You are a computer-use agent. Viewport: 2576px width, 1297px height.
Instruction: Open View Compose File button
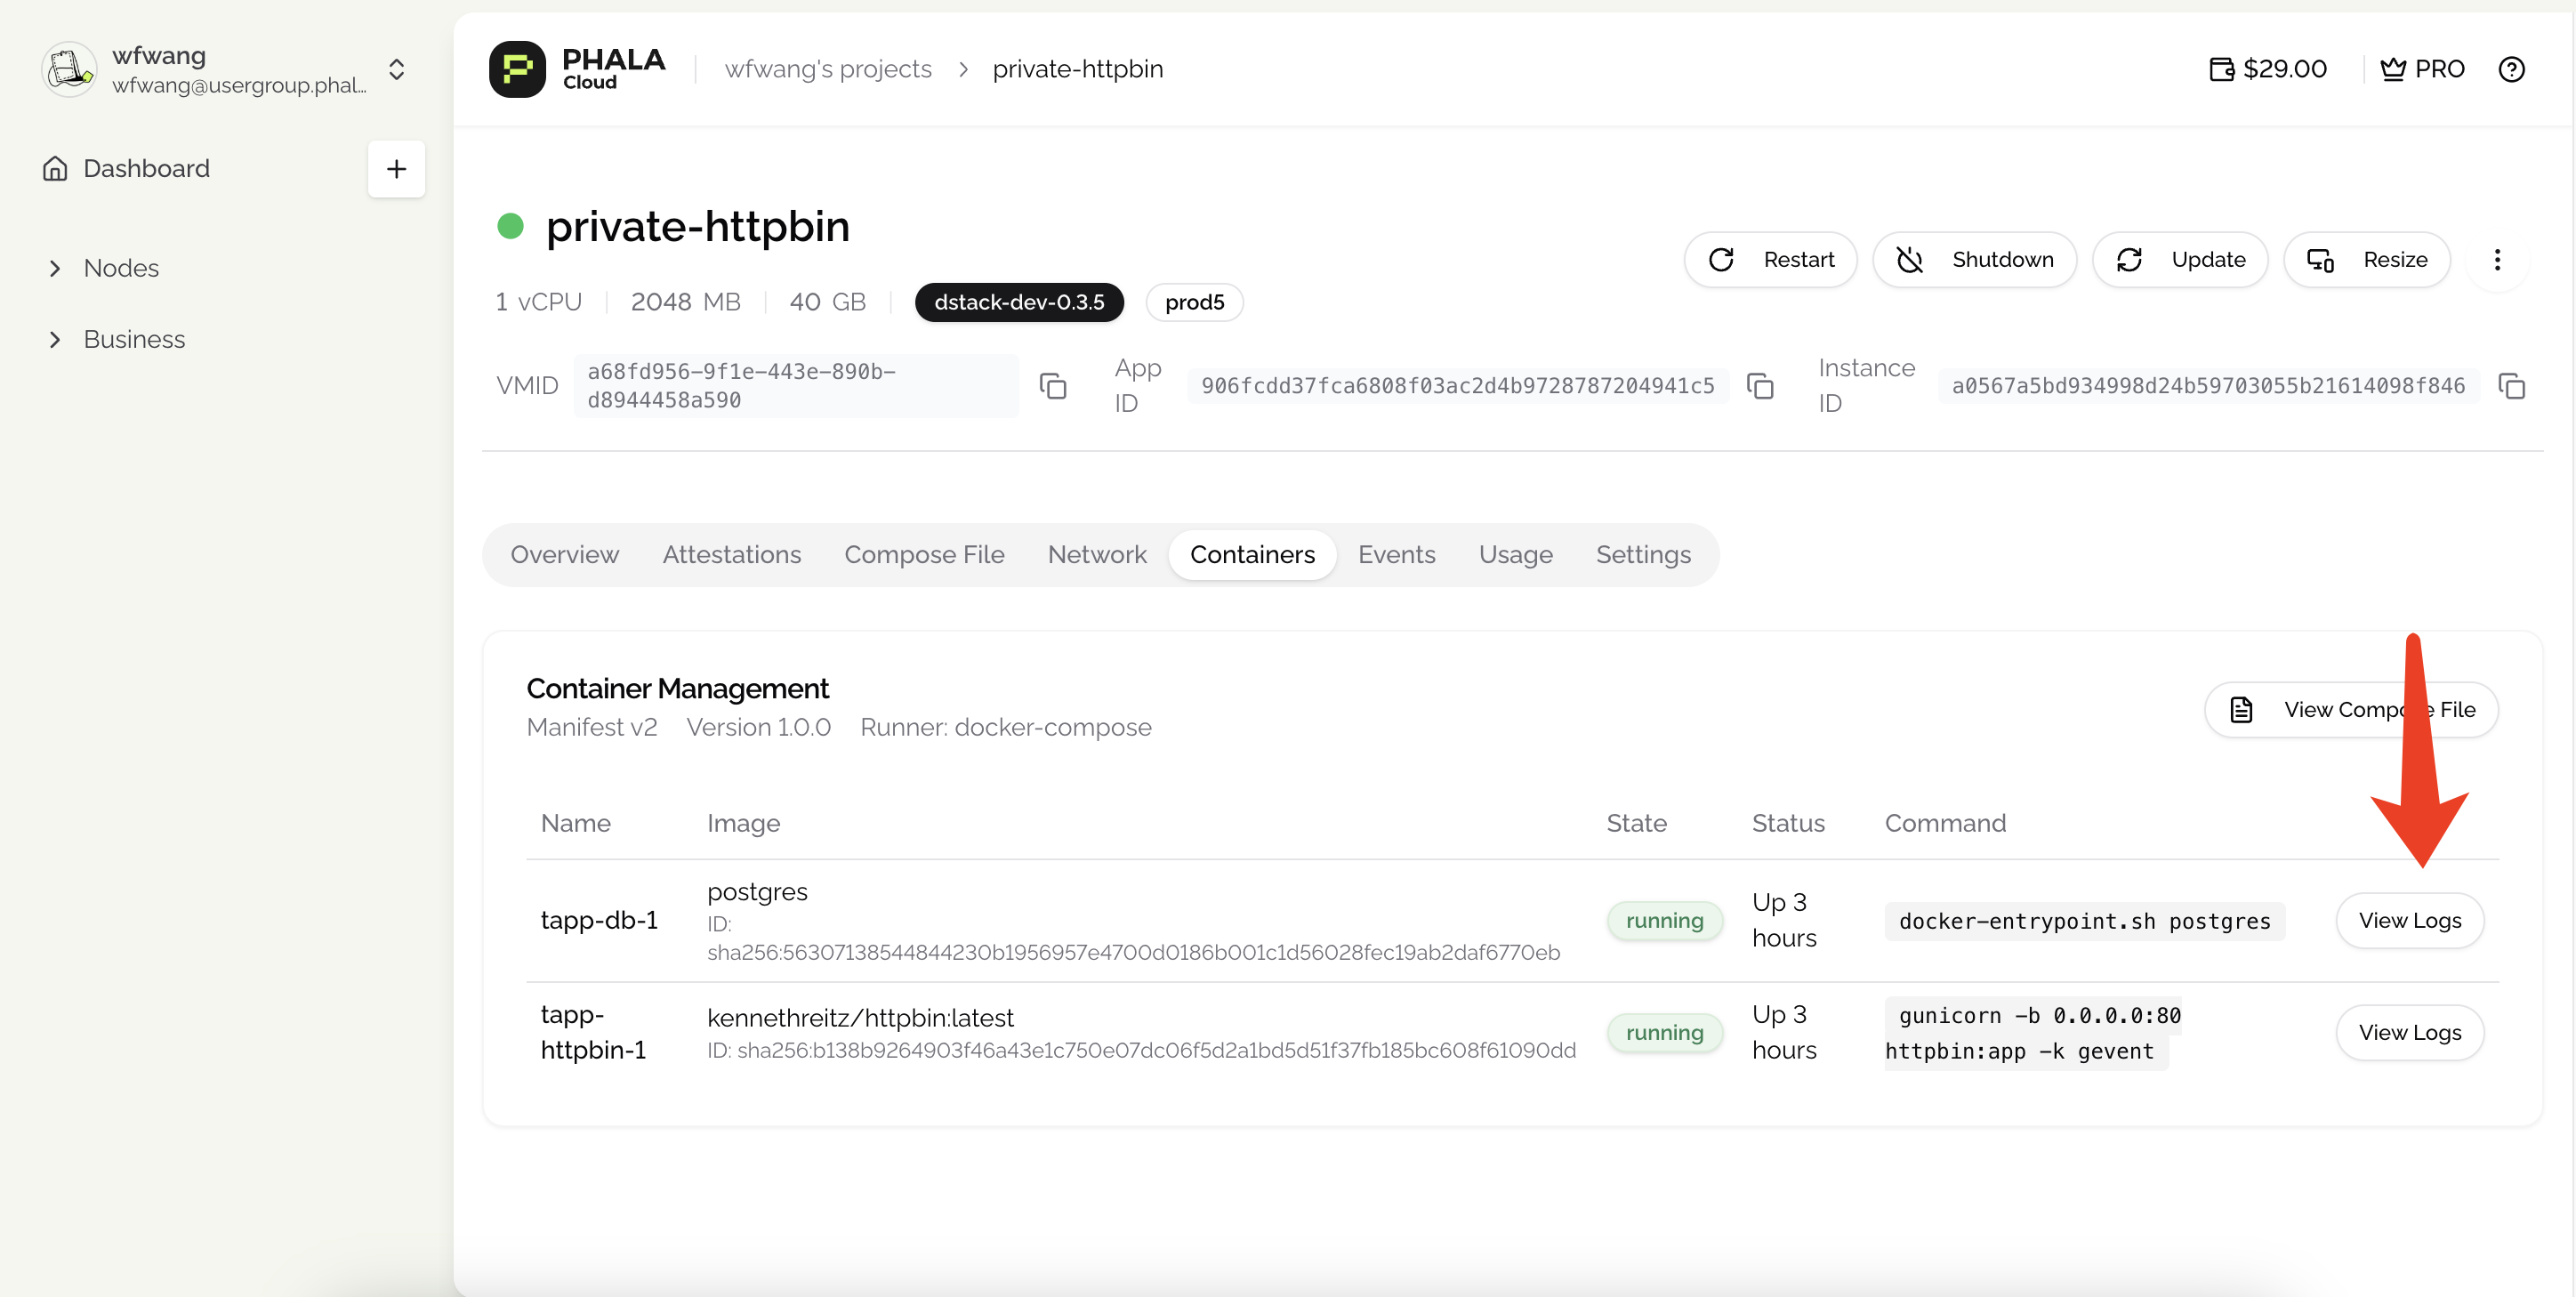coord(2350,710)
